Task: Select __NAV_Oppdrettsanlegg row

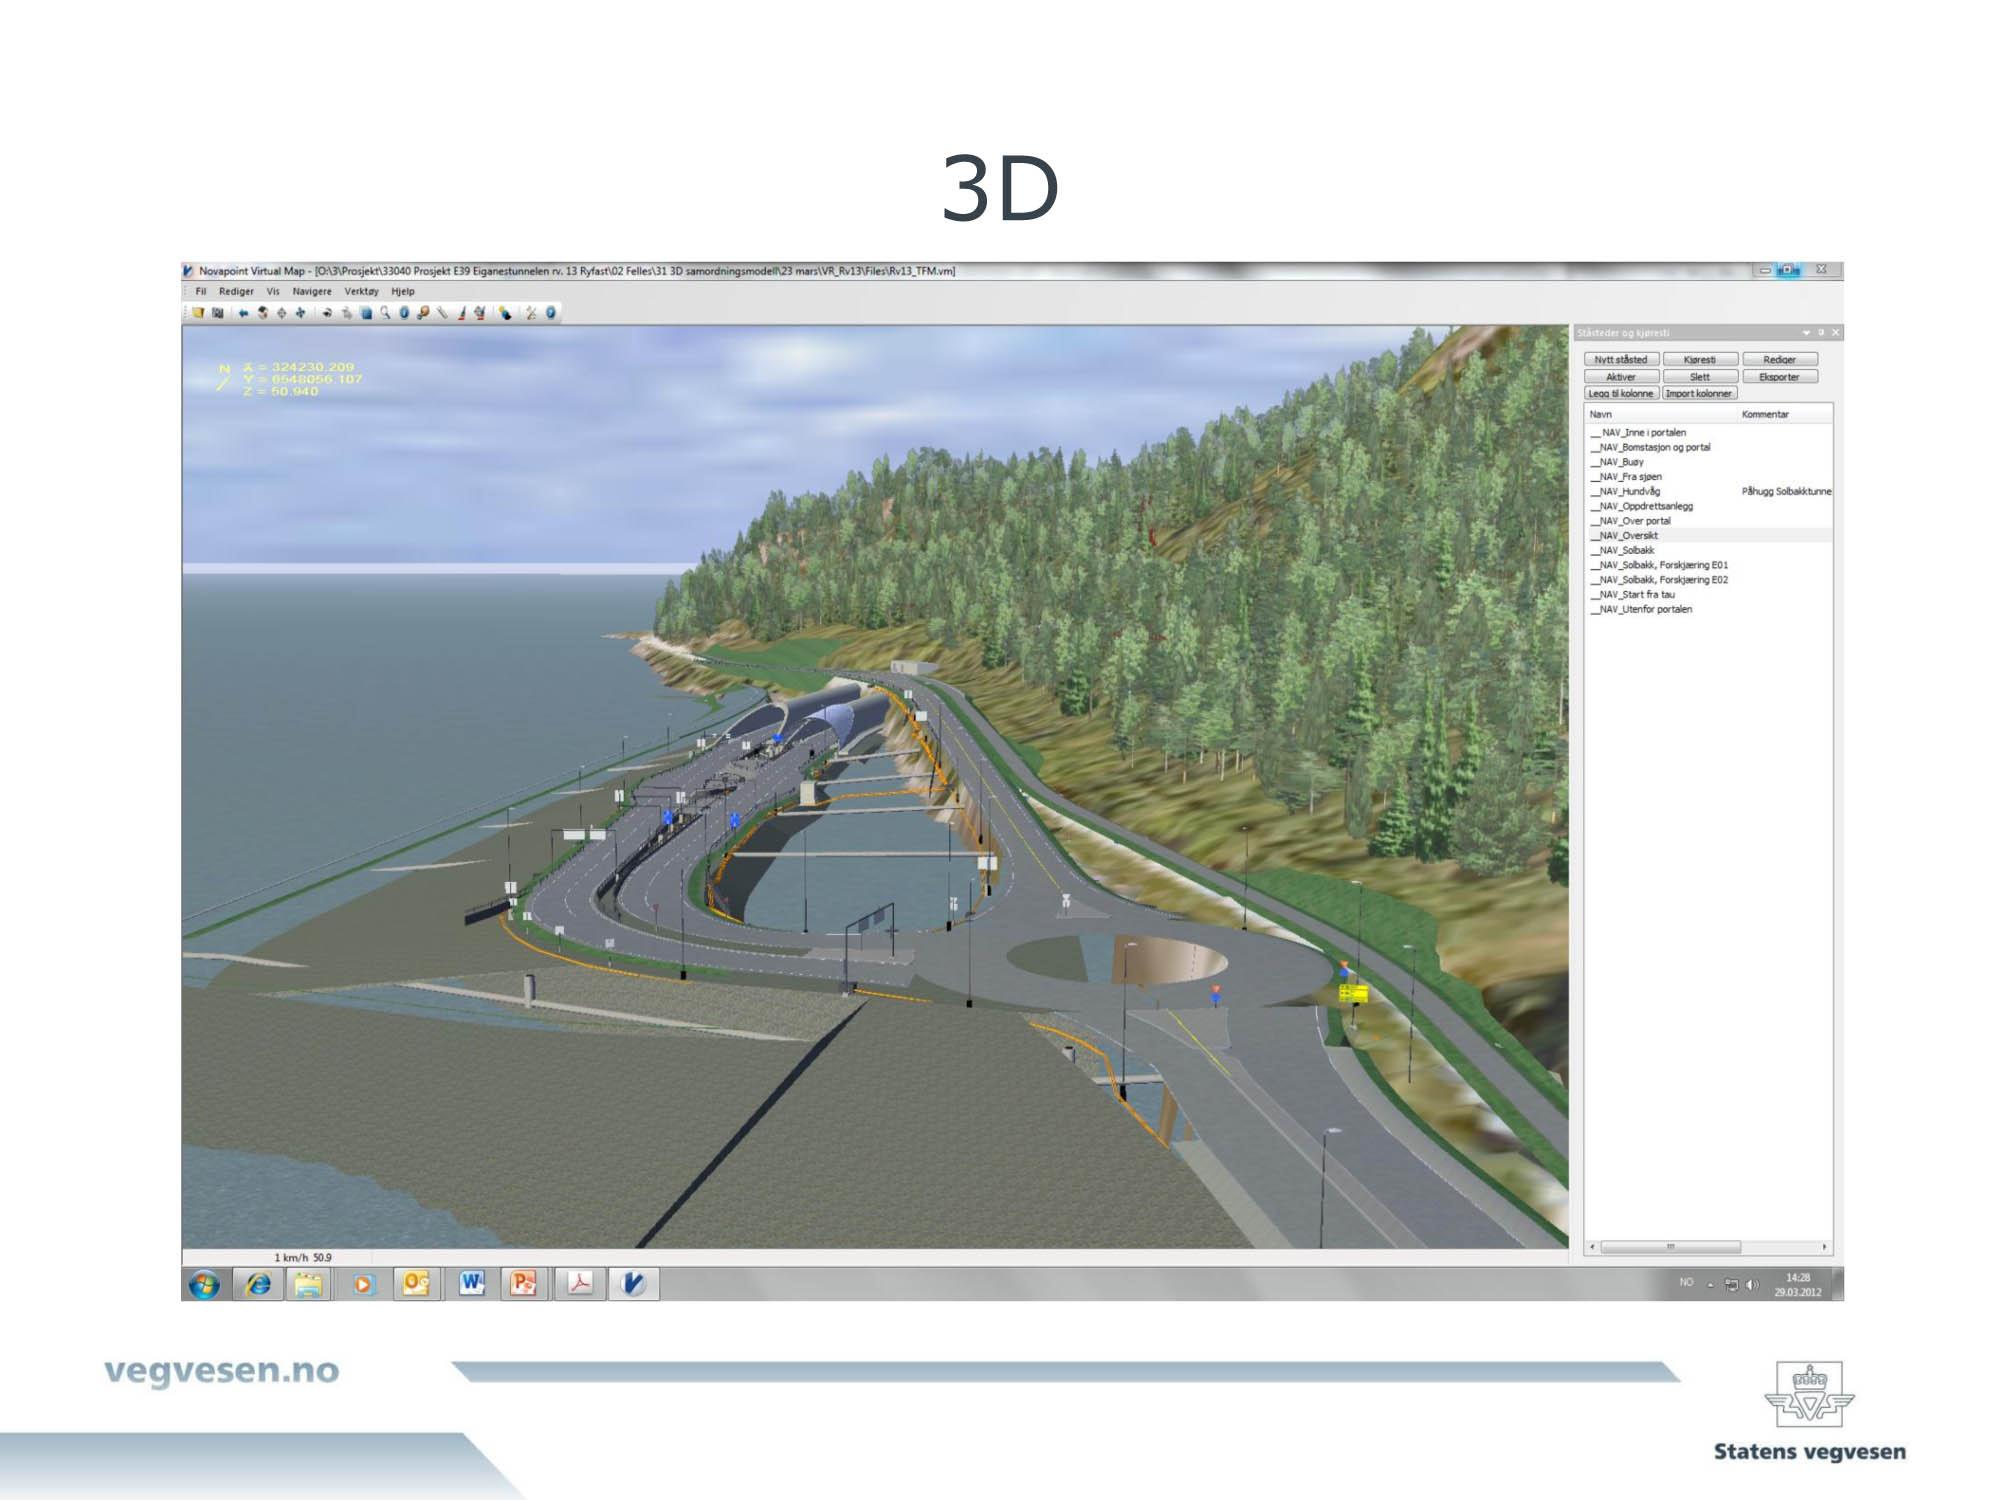Action: coord(1710,506)
